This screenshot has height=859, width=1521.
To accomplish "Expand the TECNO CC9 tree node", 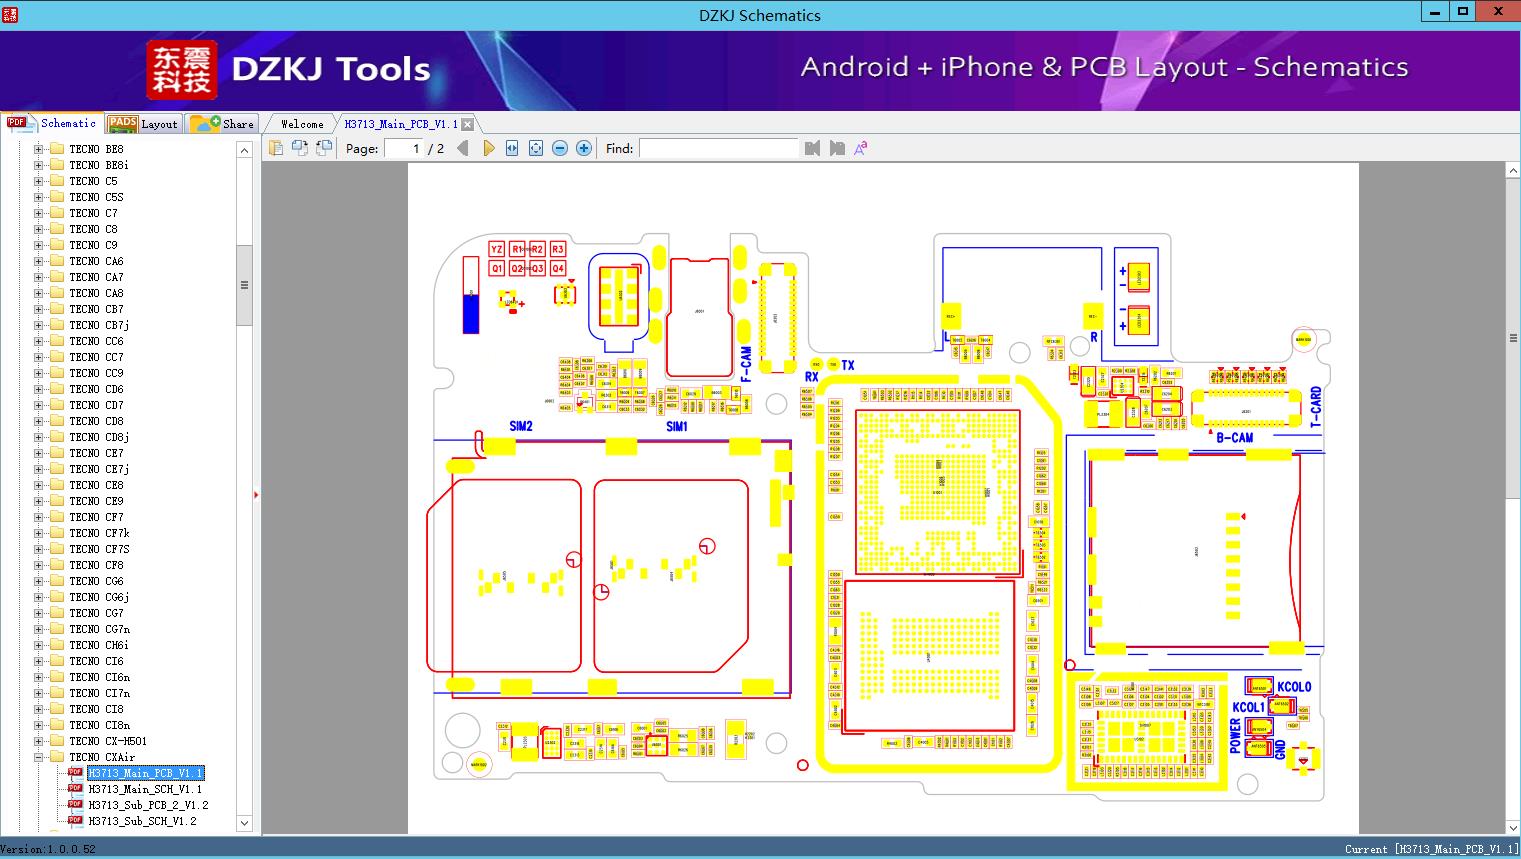I will pyautogui.click(x=38, y=373).
